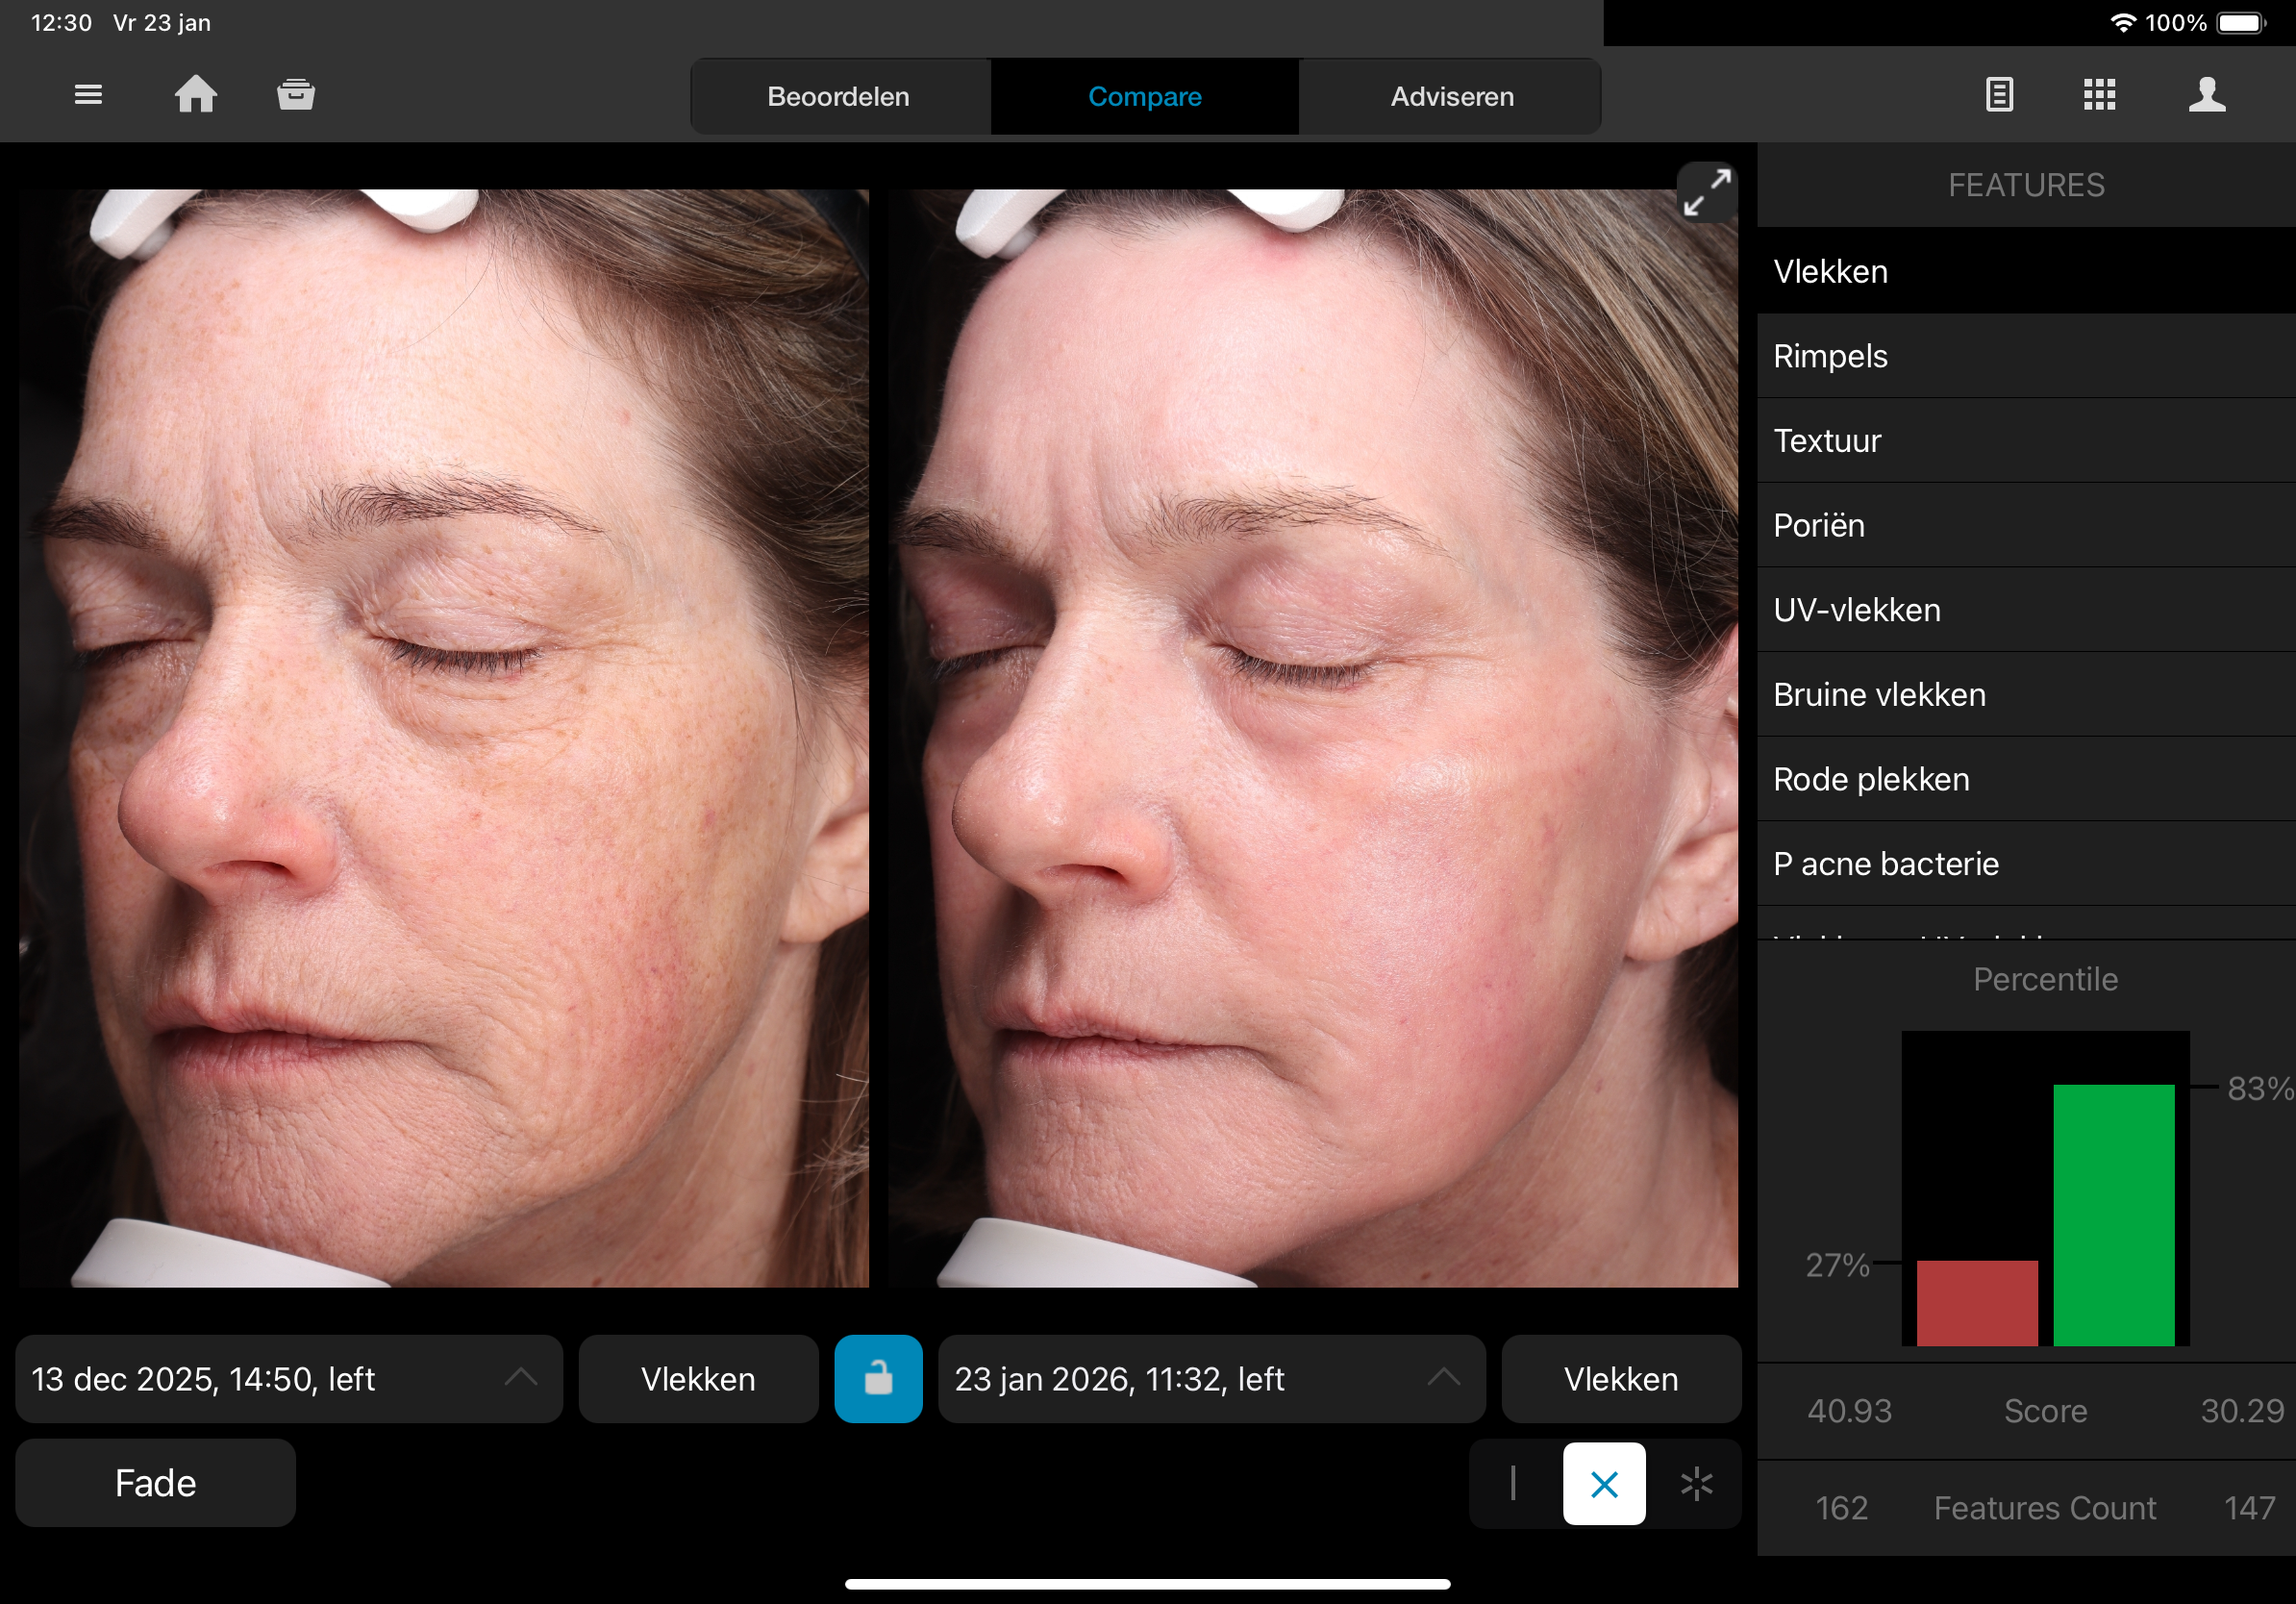Viewport: 2296px width, 1604px height.
Task: Click the Vlekken button under left image
Action: click(698, 1379)
